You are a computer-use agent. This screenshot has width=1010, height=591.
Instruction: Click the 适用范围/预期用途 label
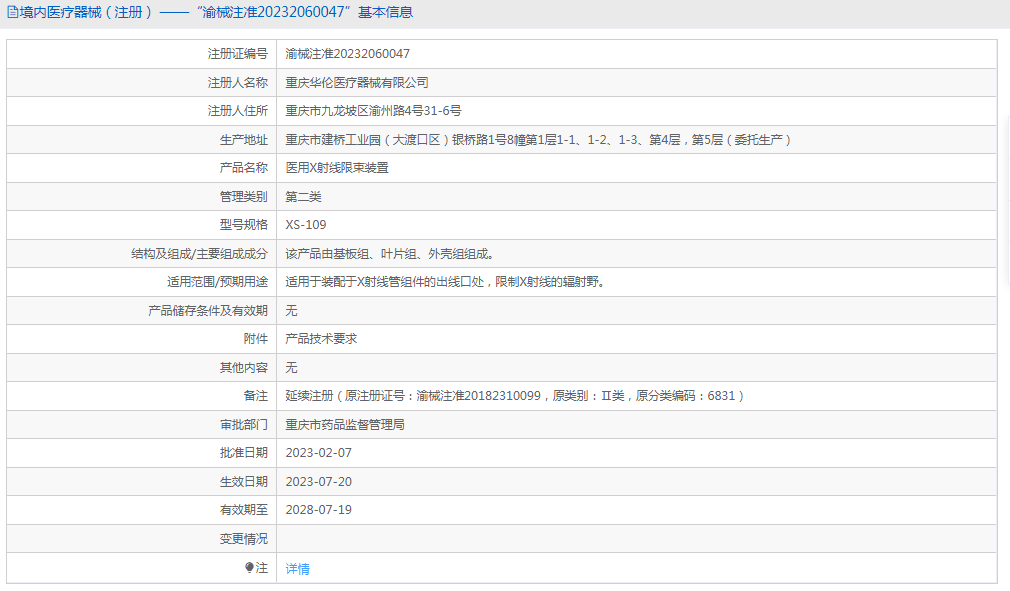tap(217, 281)
